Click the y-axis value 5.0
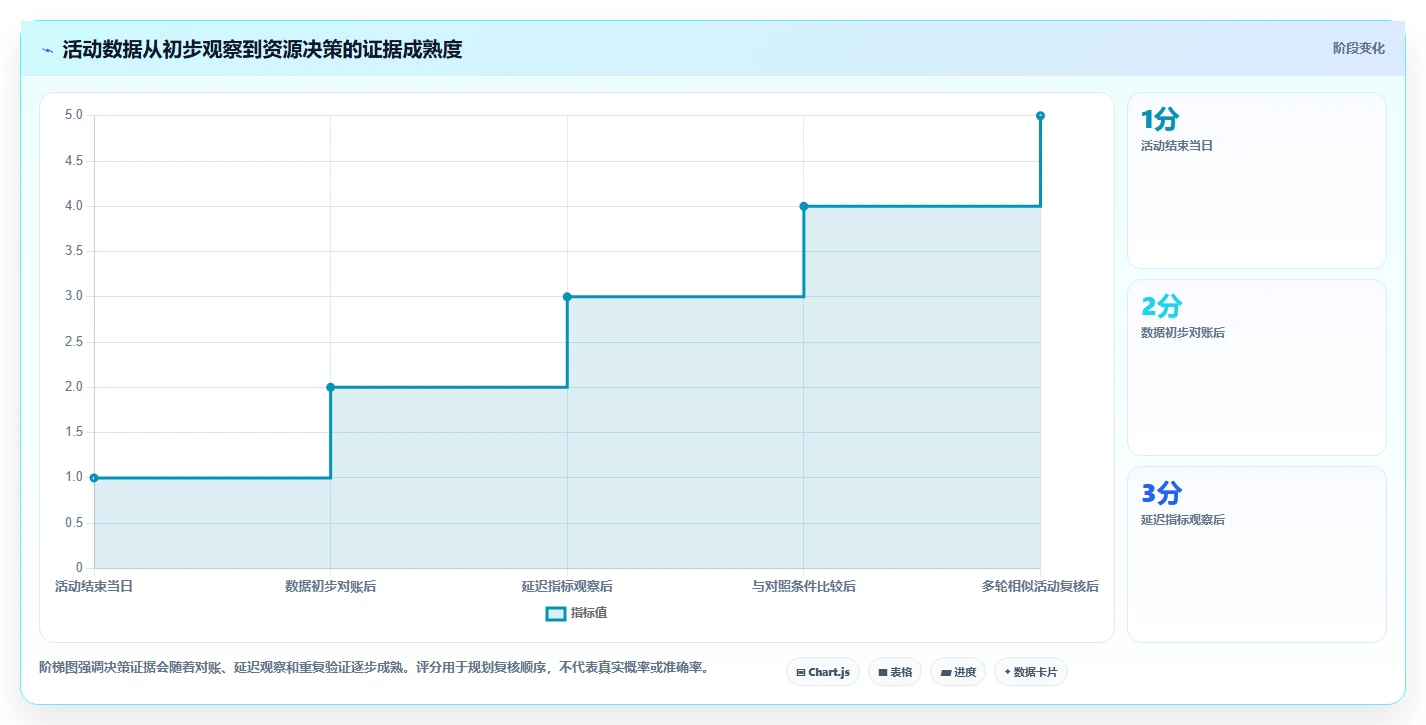 74,115
